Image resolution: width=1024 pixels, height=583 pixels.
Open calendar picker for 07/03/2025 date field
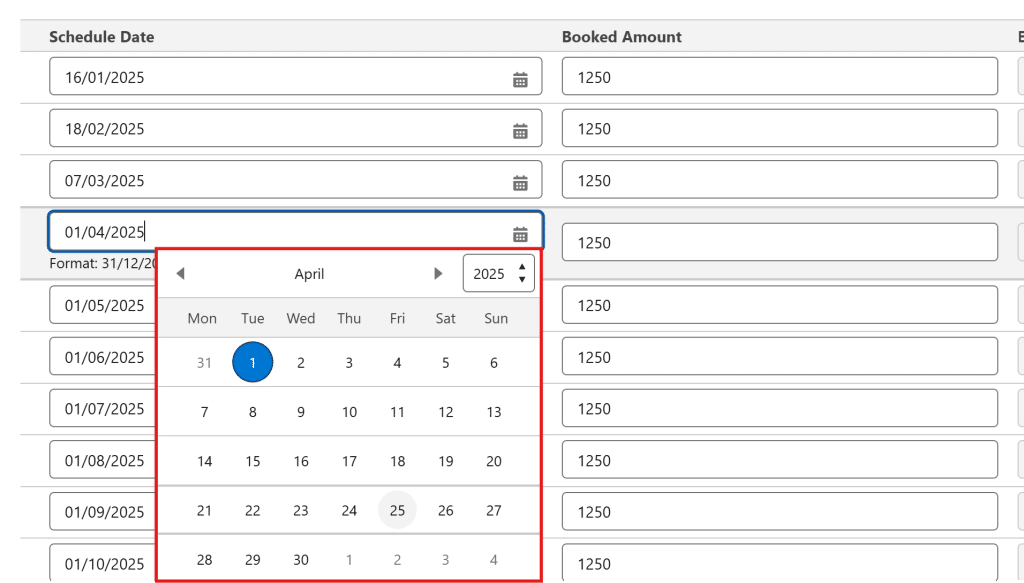520,183
